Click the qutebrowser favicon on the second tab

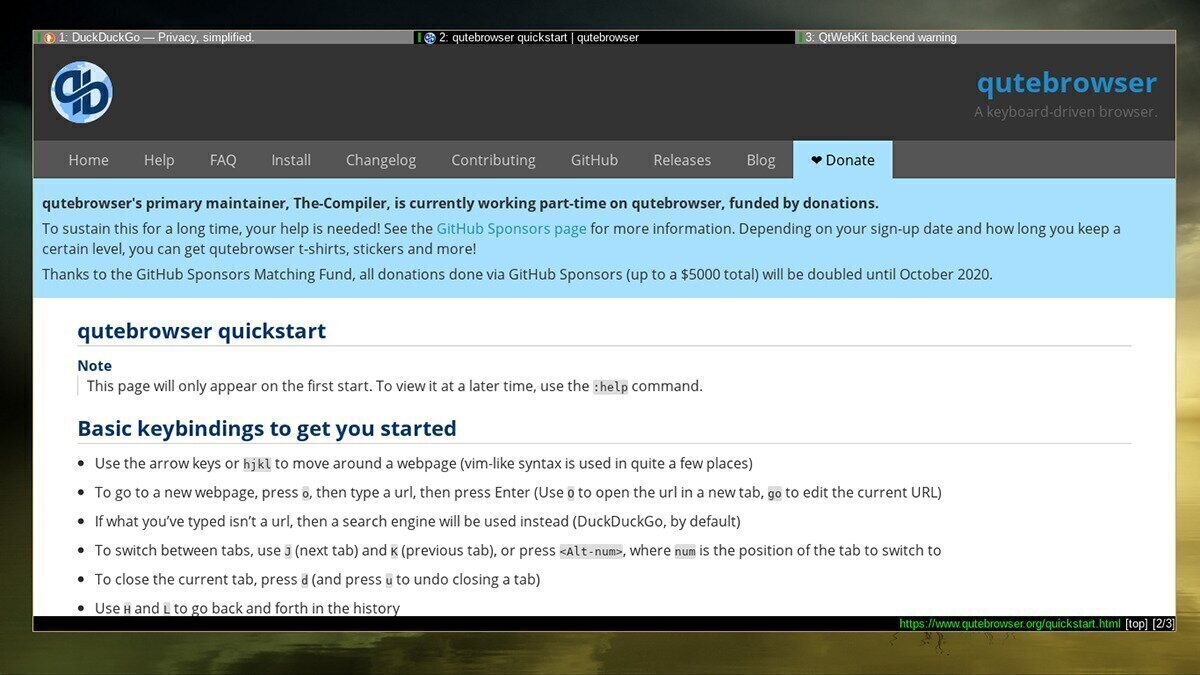(x=430, y=37)
